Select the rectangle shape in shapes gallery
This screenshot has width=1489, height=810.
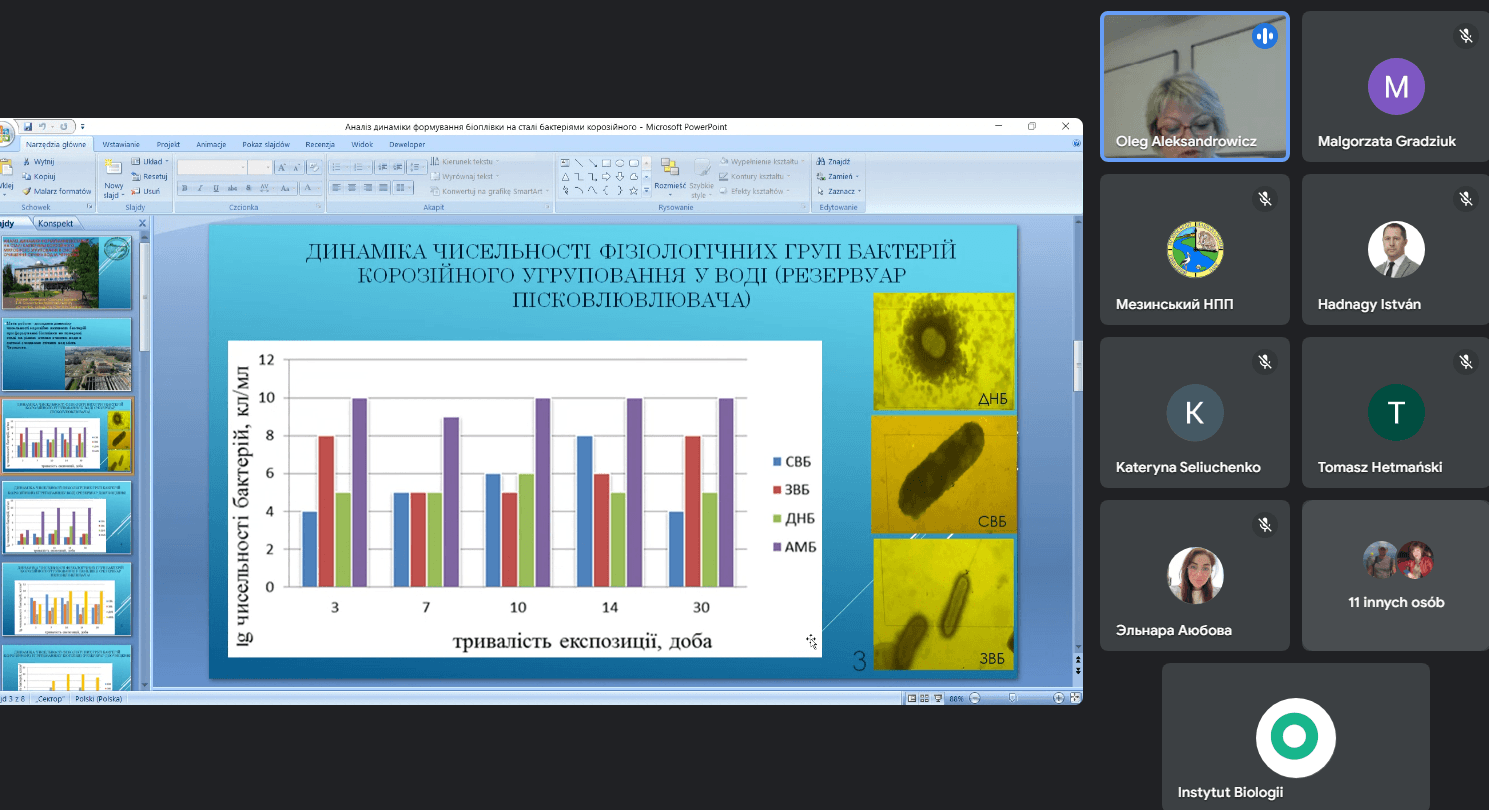point(606,163)
